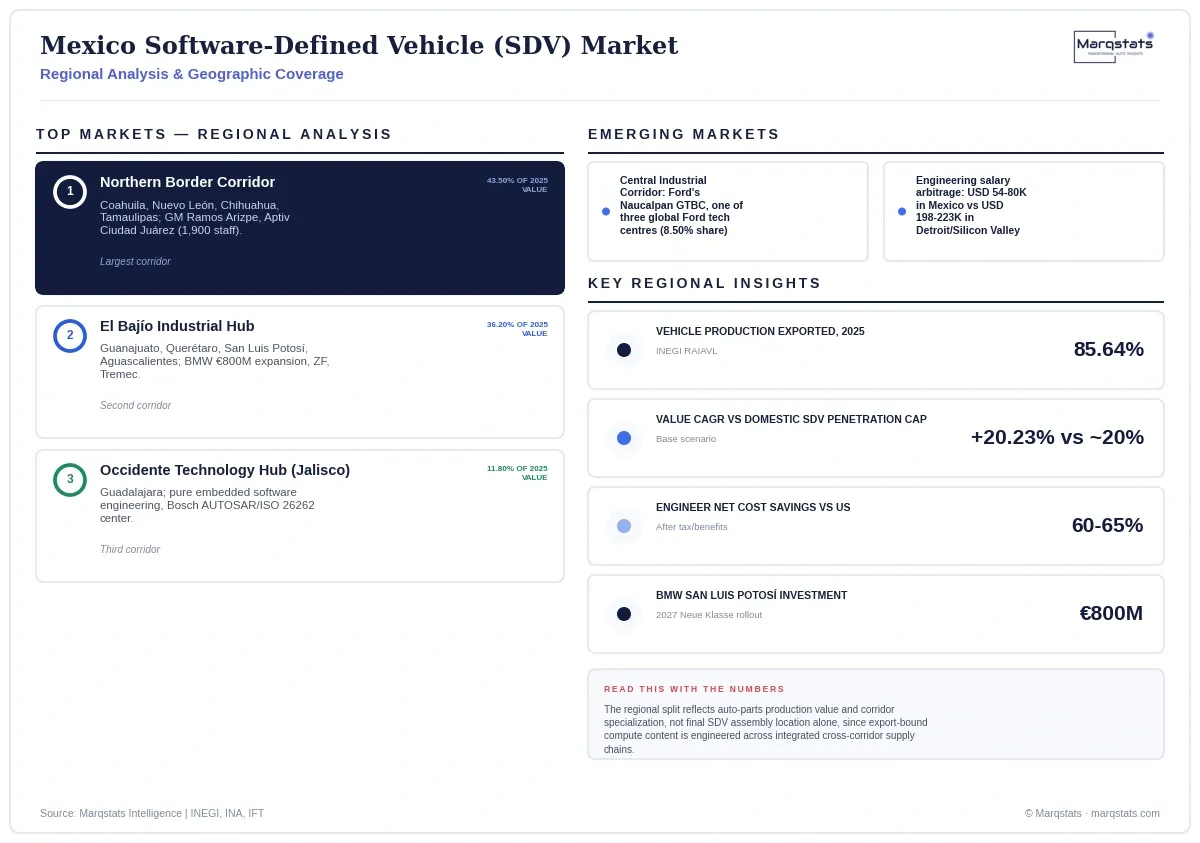This screenshot has width=1200, height=843.
Task: Click the +20.23% vs ~20% value
Action: click(1057, 437)
